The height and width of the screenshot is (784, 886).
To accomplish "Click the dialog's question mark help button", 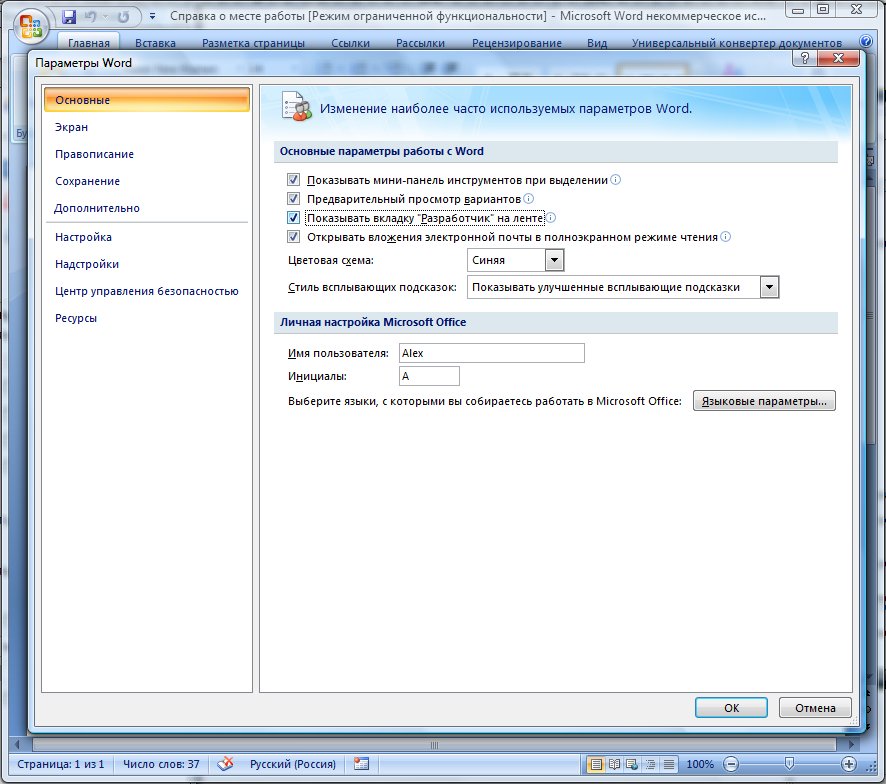I will pyautogui.click(x=805, y=58).
